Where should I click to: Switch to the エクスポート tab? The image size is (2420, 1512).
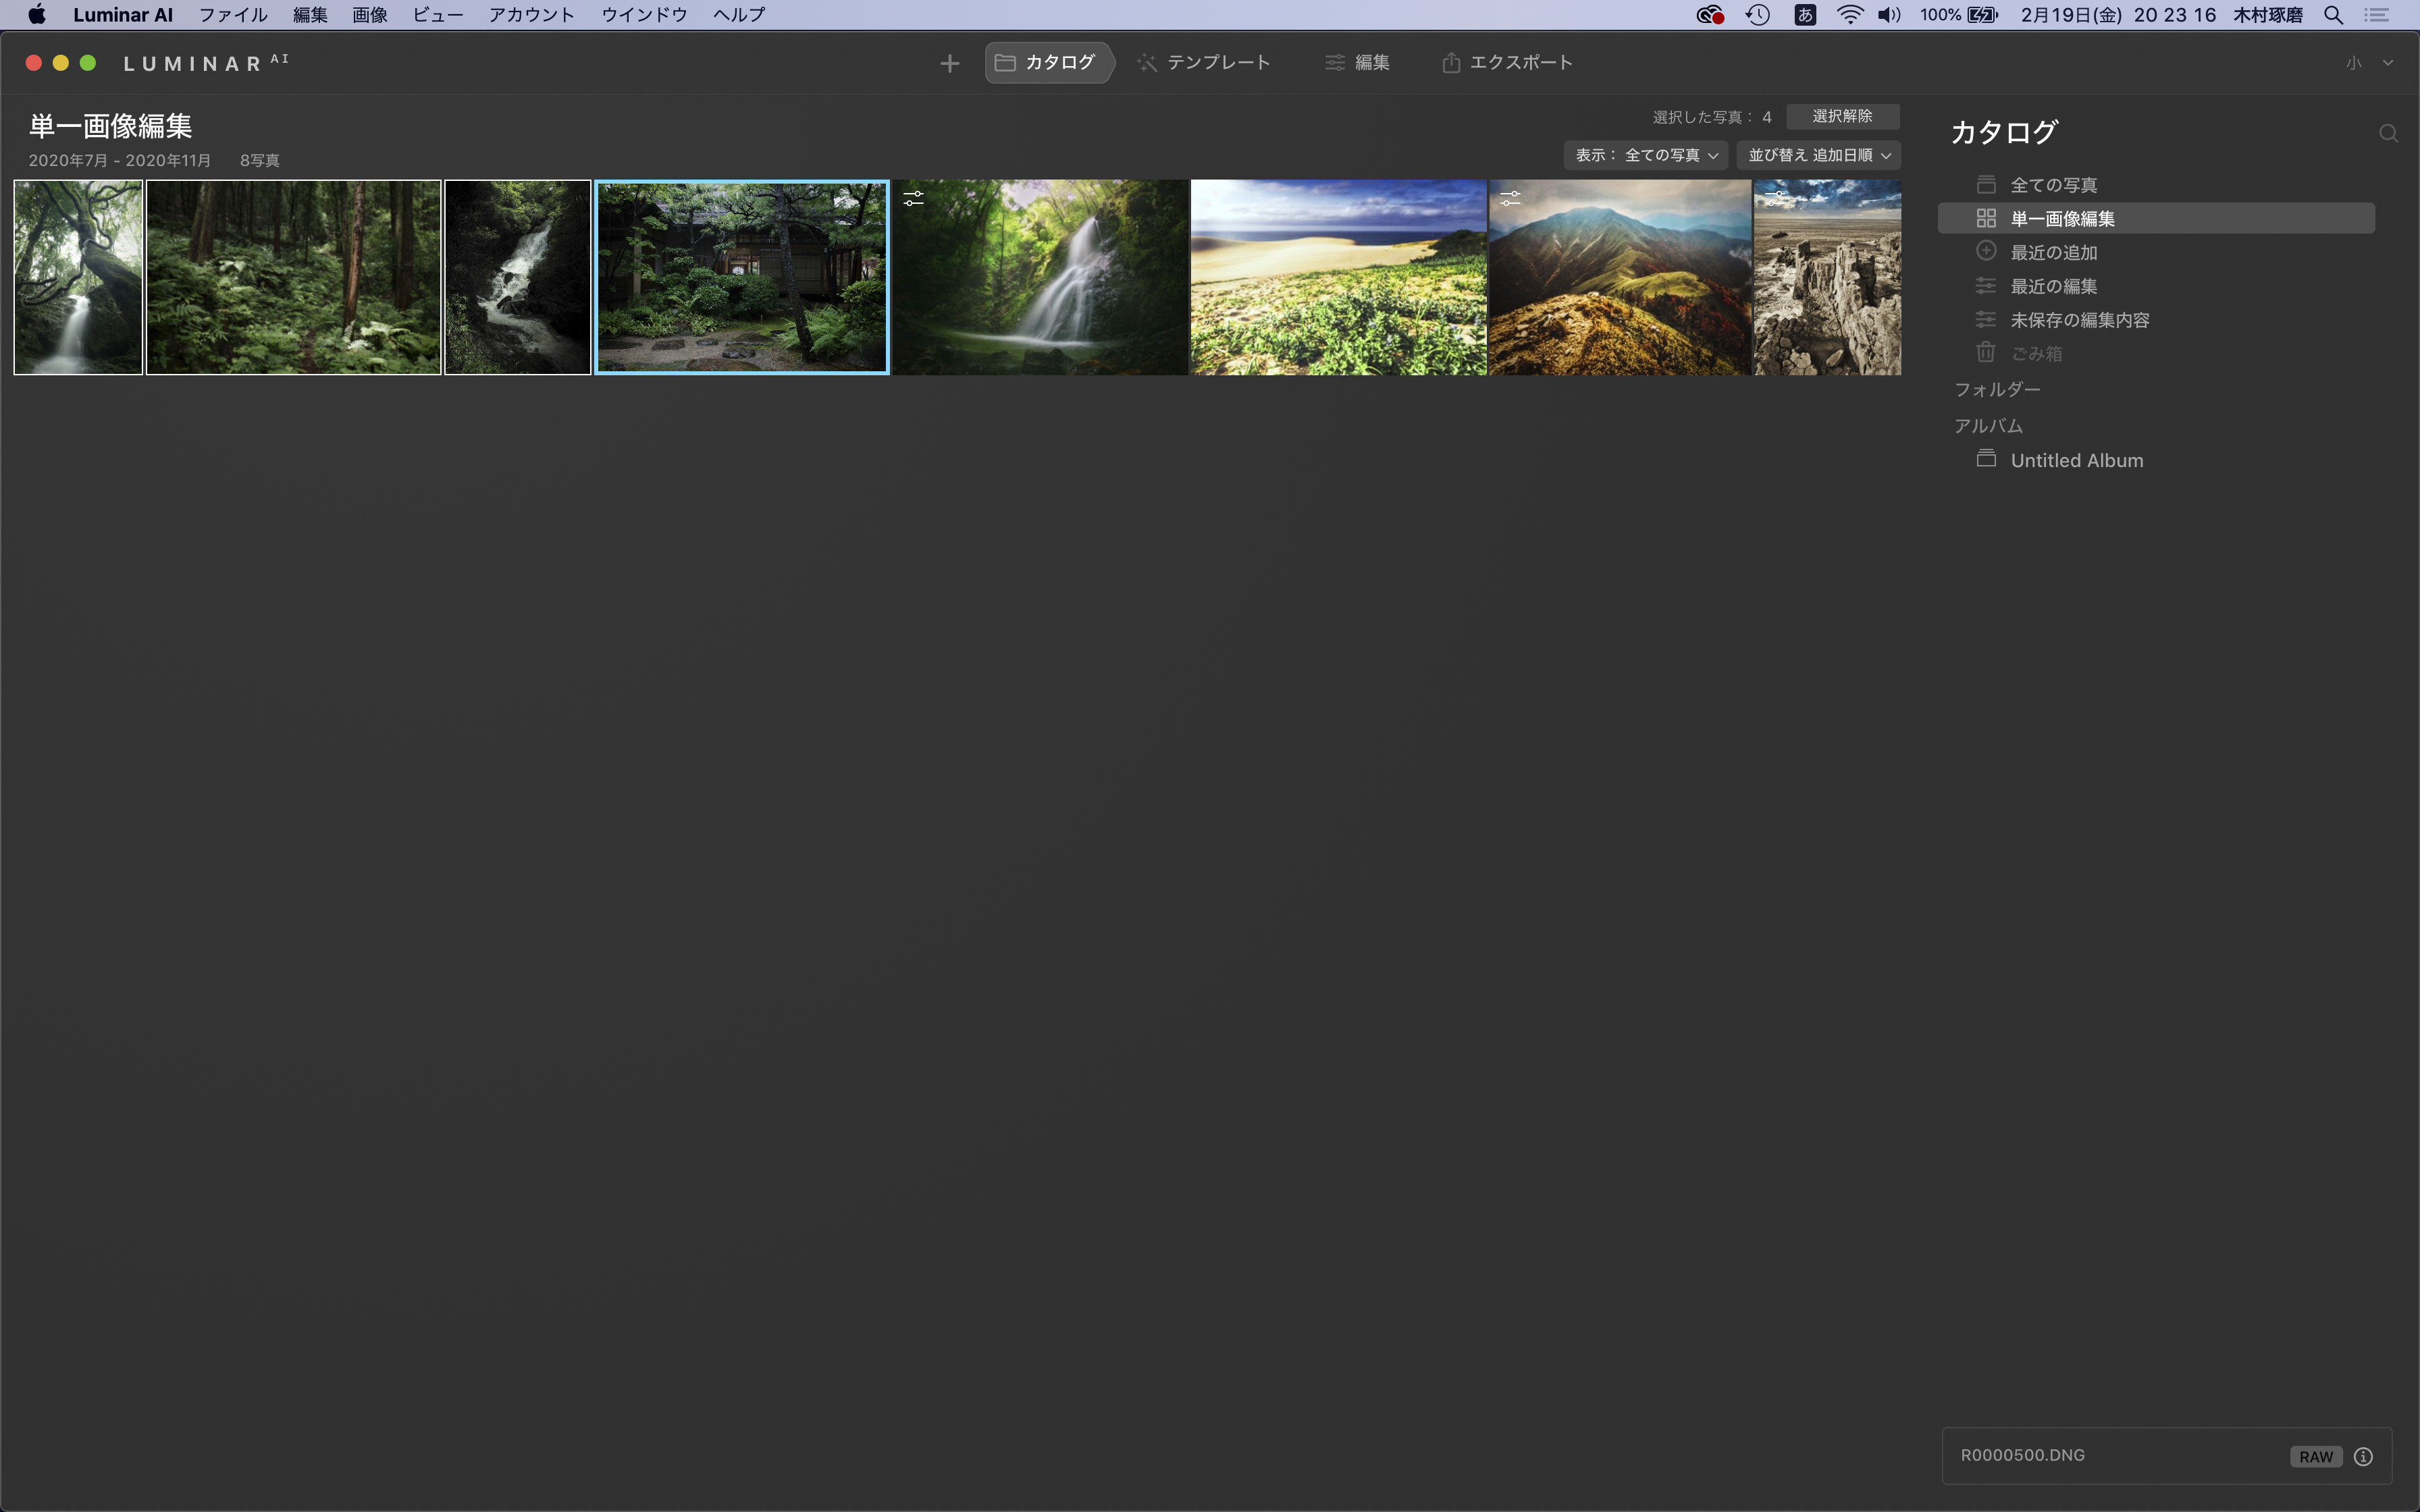tap(1507, 63)
